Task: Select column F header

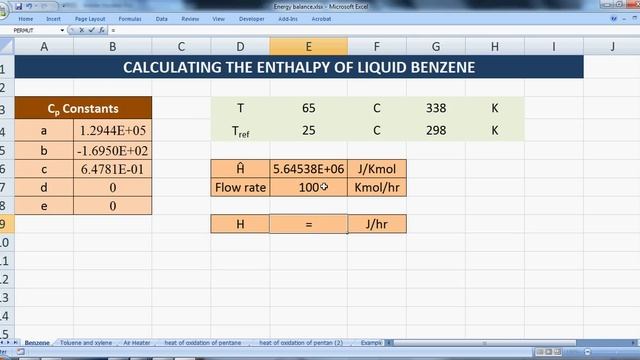Action: pyautogui.click(x=377, y=47)
